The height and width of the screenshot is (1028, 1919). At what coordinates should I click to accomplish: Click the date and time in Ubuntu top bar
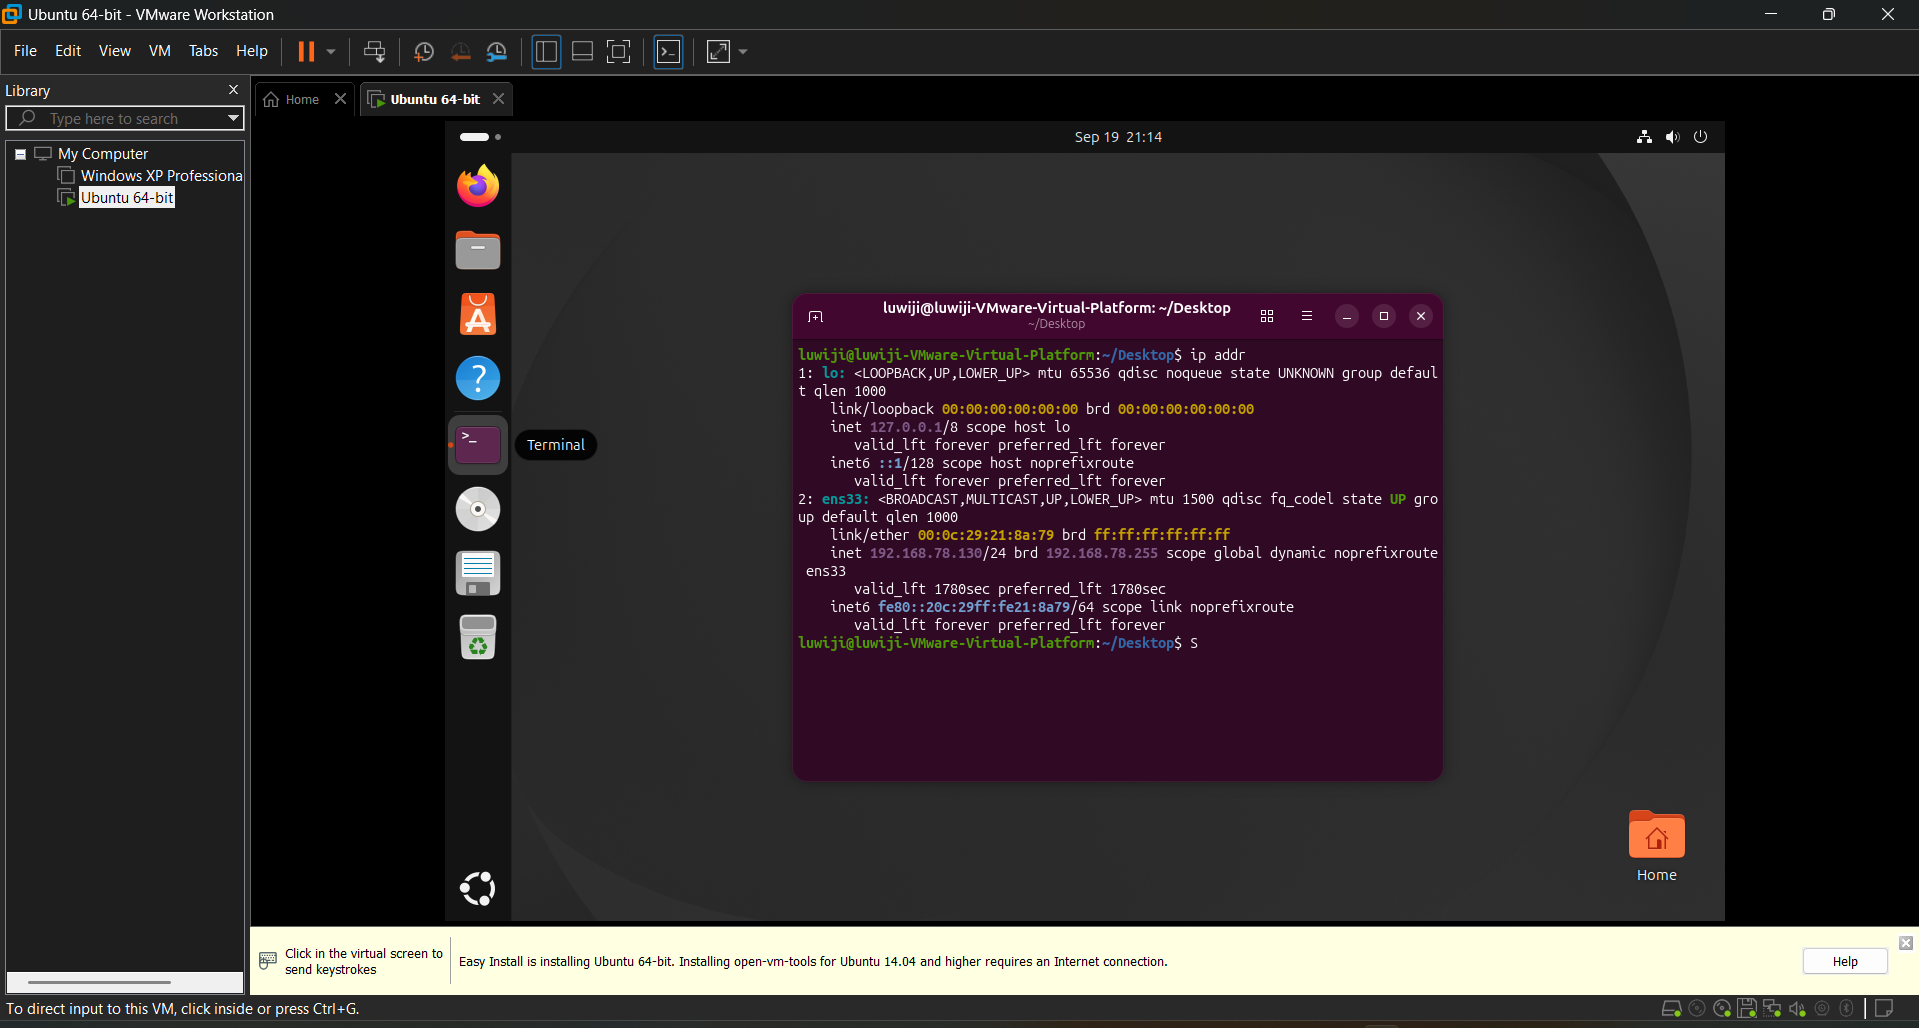pos(1118,137)
